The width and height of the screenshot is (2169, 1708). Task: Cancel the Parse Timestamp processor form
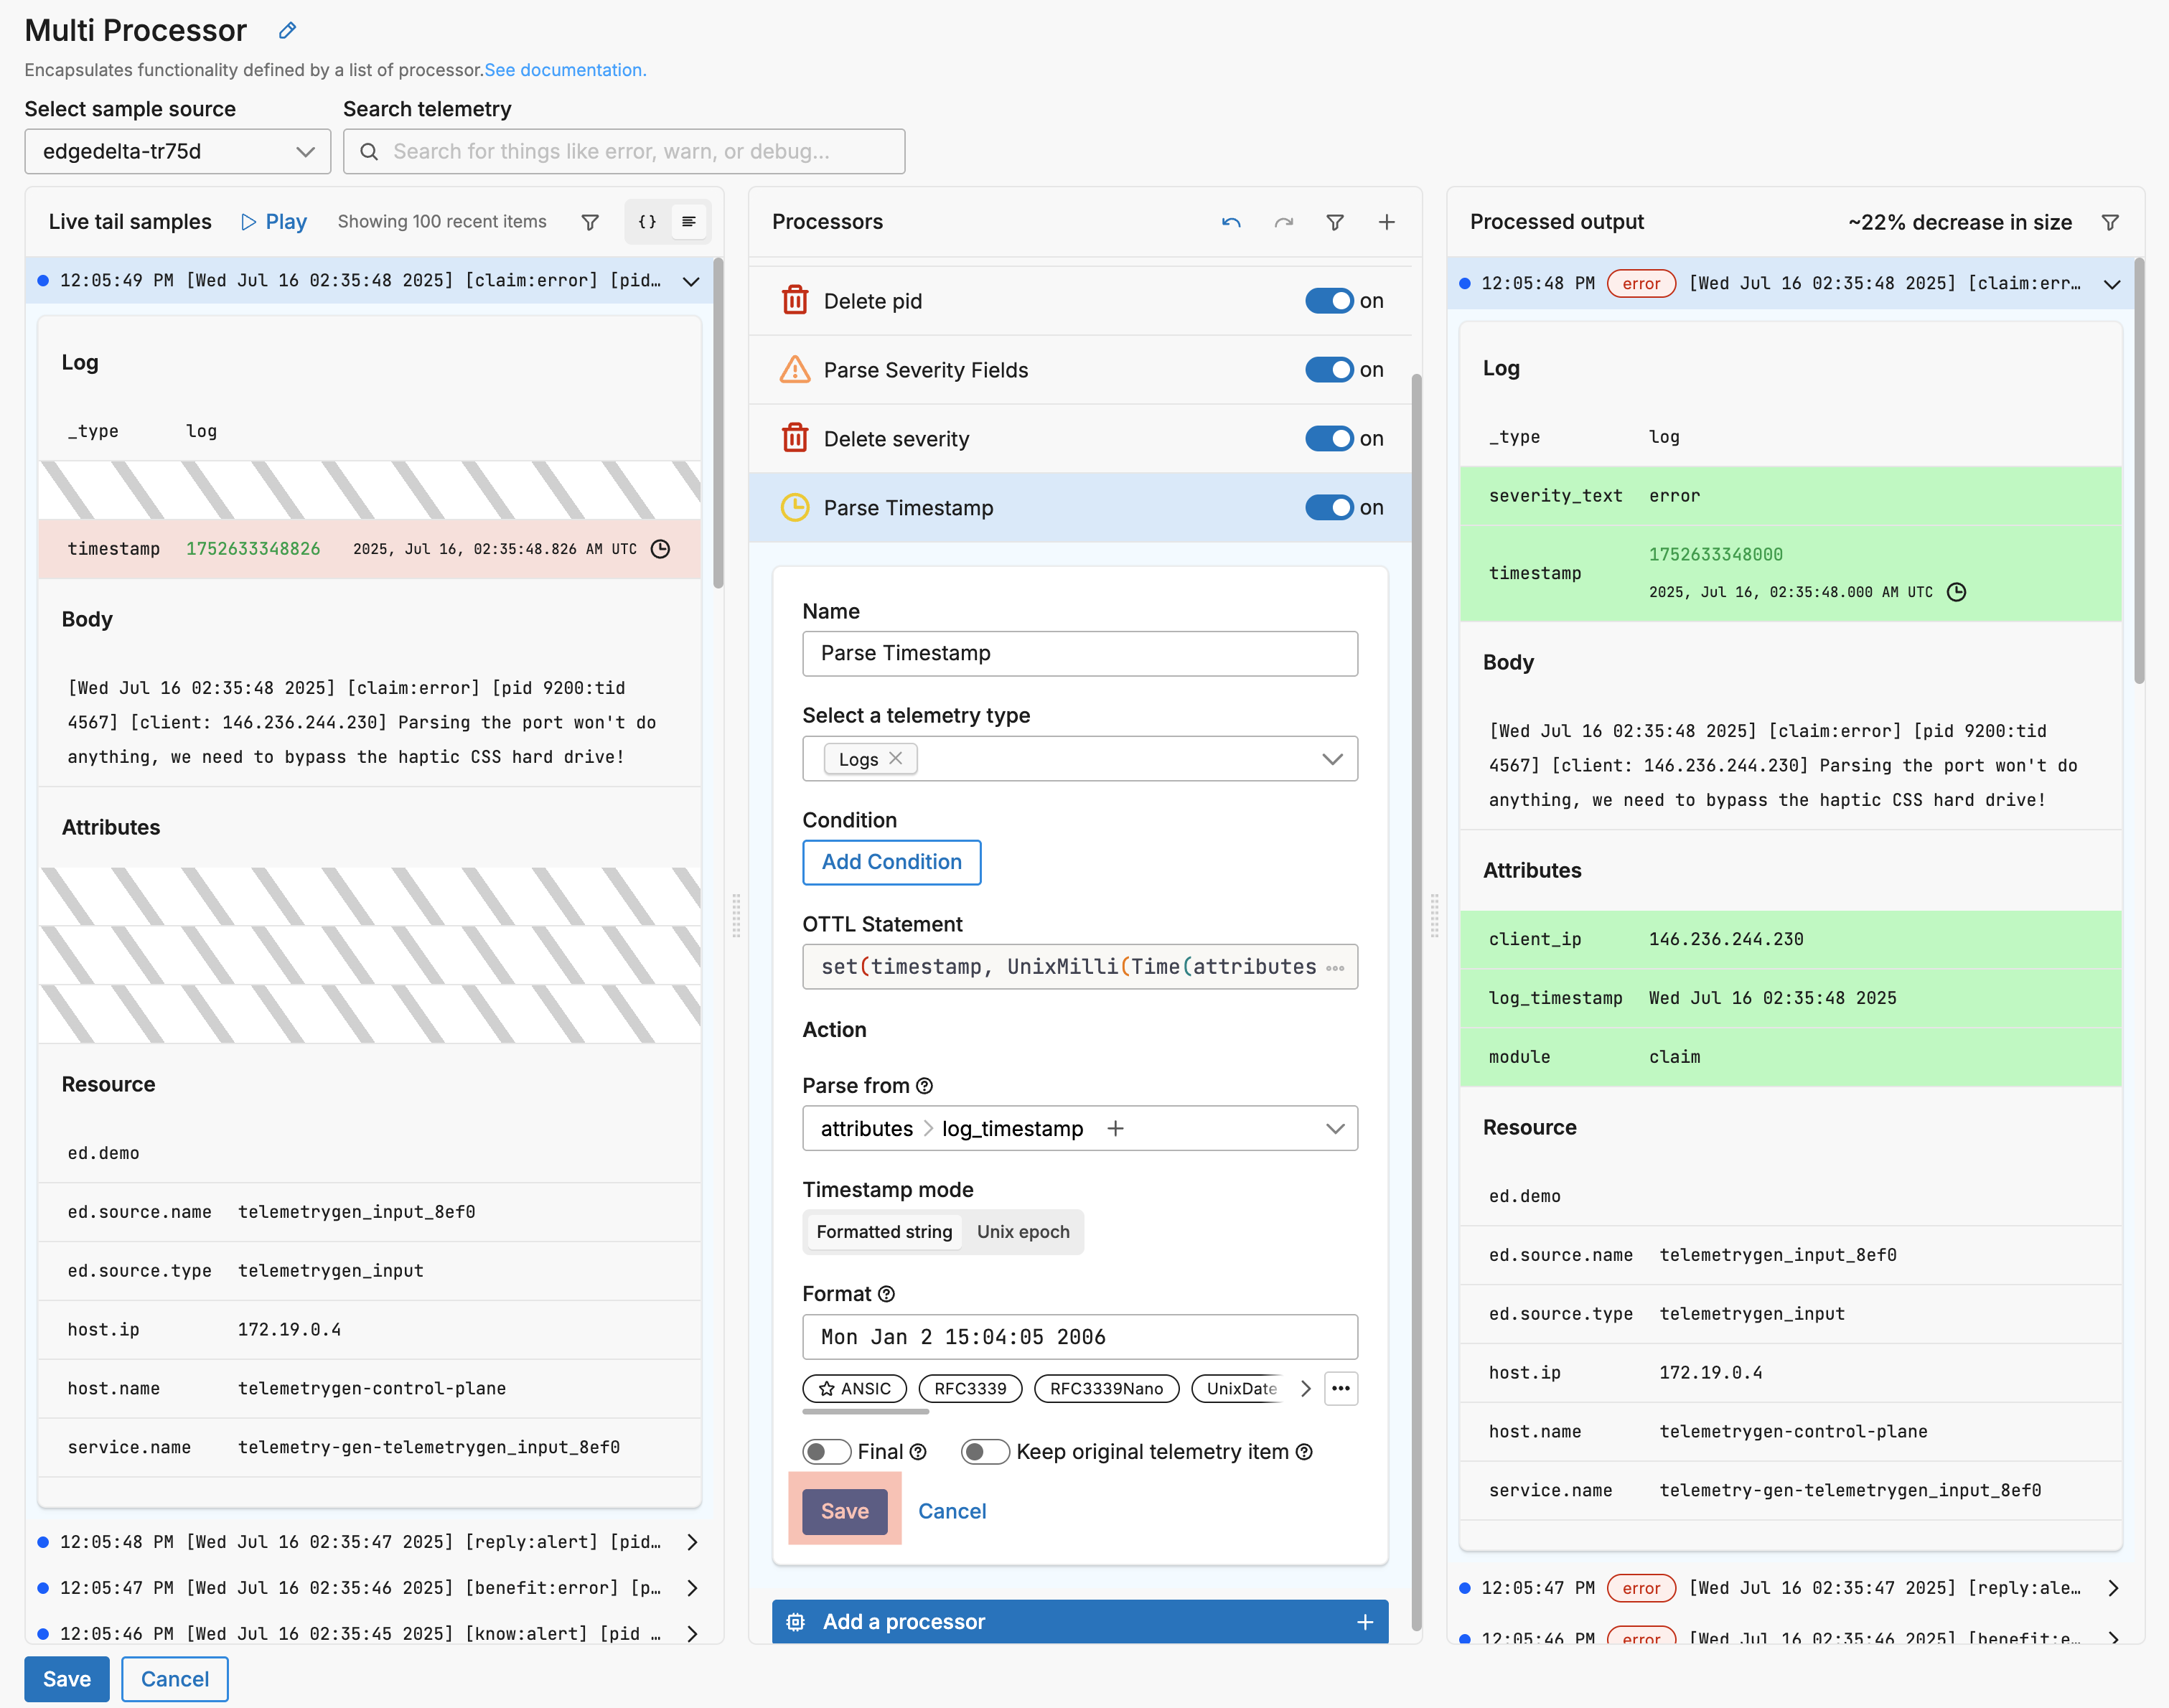[x=952, y=1511]
